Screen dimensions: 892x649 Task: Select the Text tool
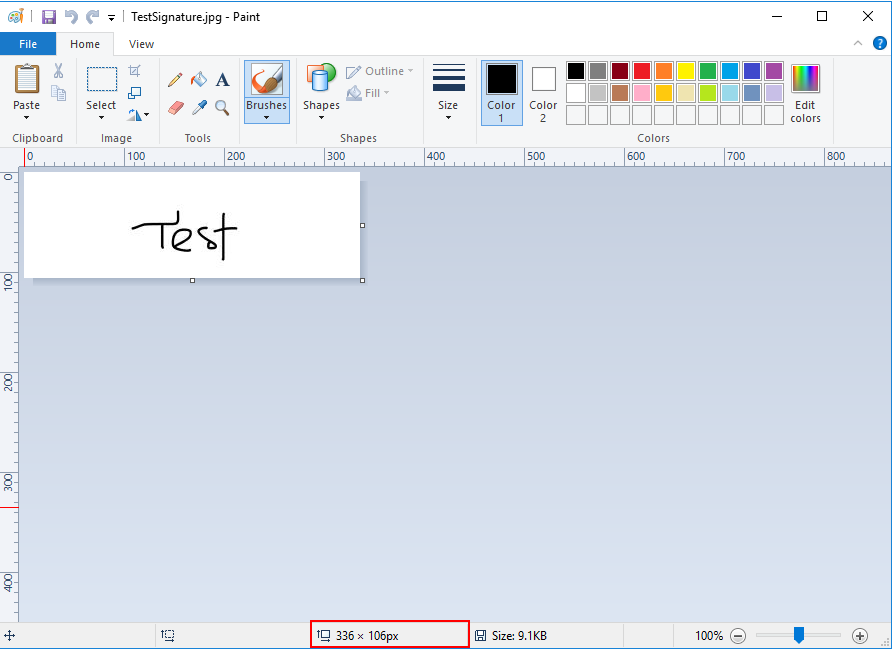(222, 80)
